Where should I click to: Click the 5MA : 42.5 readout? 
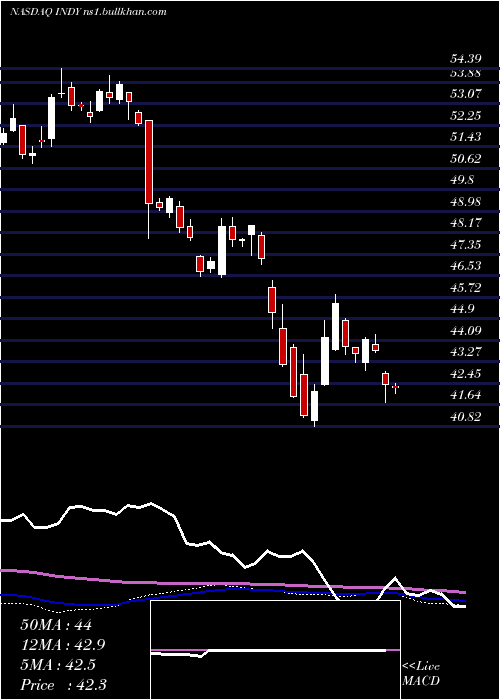59,665
